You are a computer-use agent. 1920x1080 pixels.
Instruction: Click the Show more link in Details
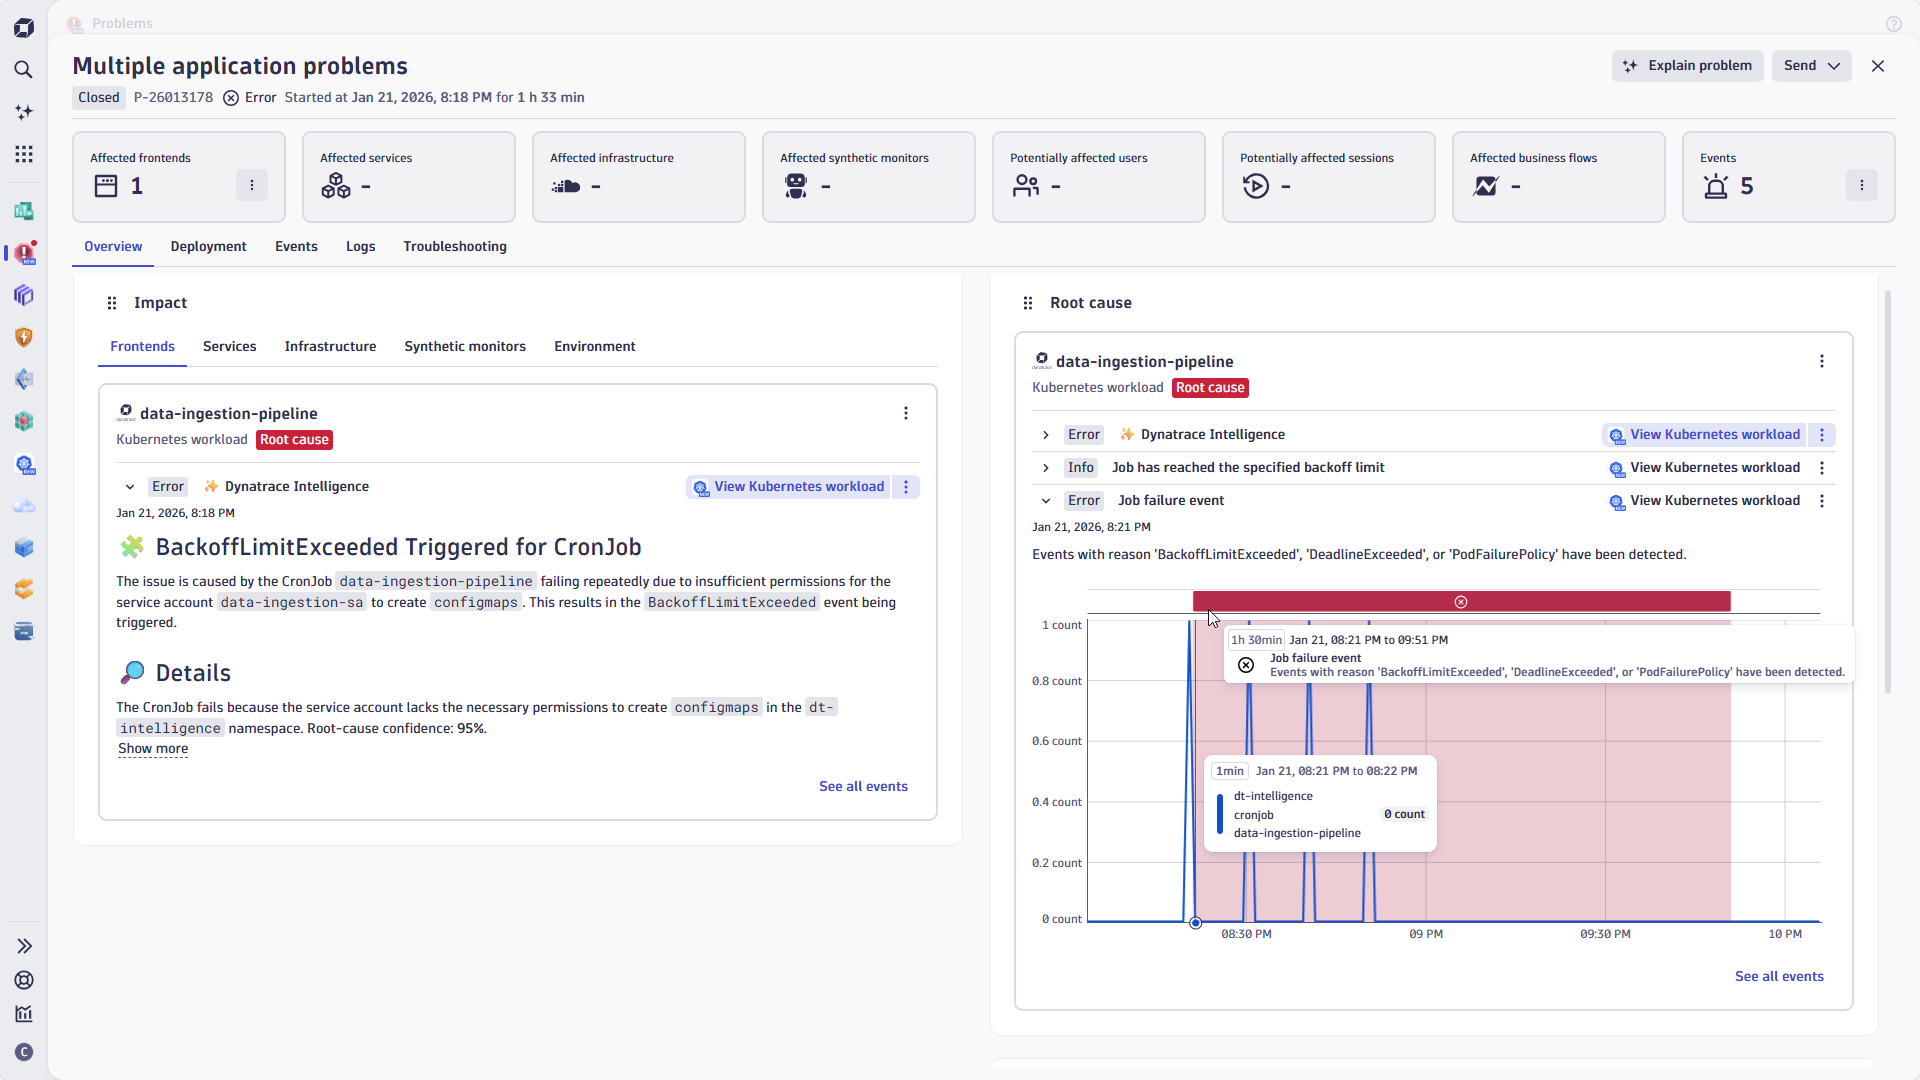coord(152,749)
